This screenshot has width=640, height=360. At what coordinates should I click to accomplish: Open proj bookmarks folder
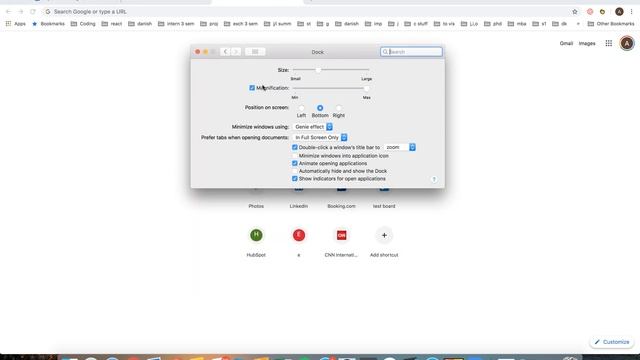209,24
